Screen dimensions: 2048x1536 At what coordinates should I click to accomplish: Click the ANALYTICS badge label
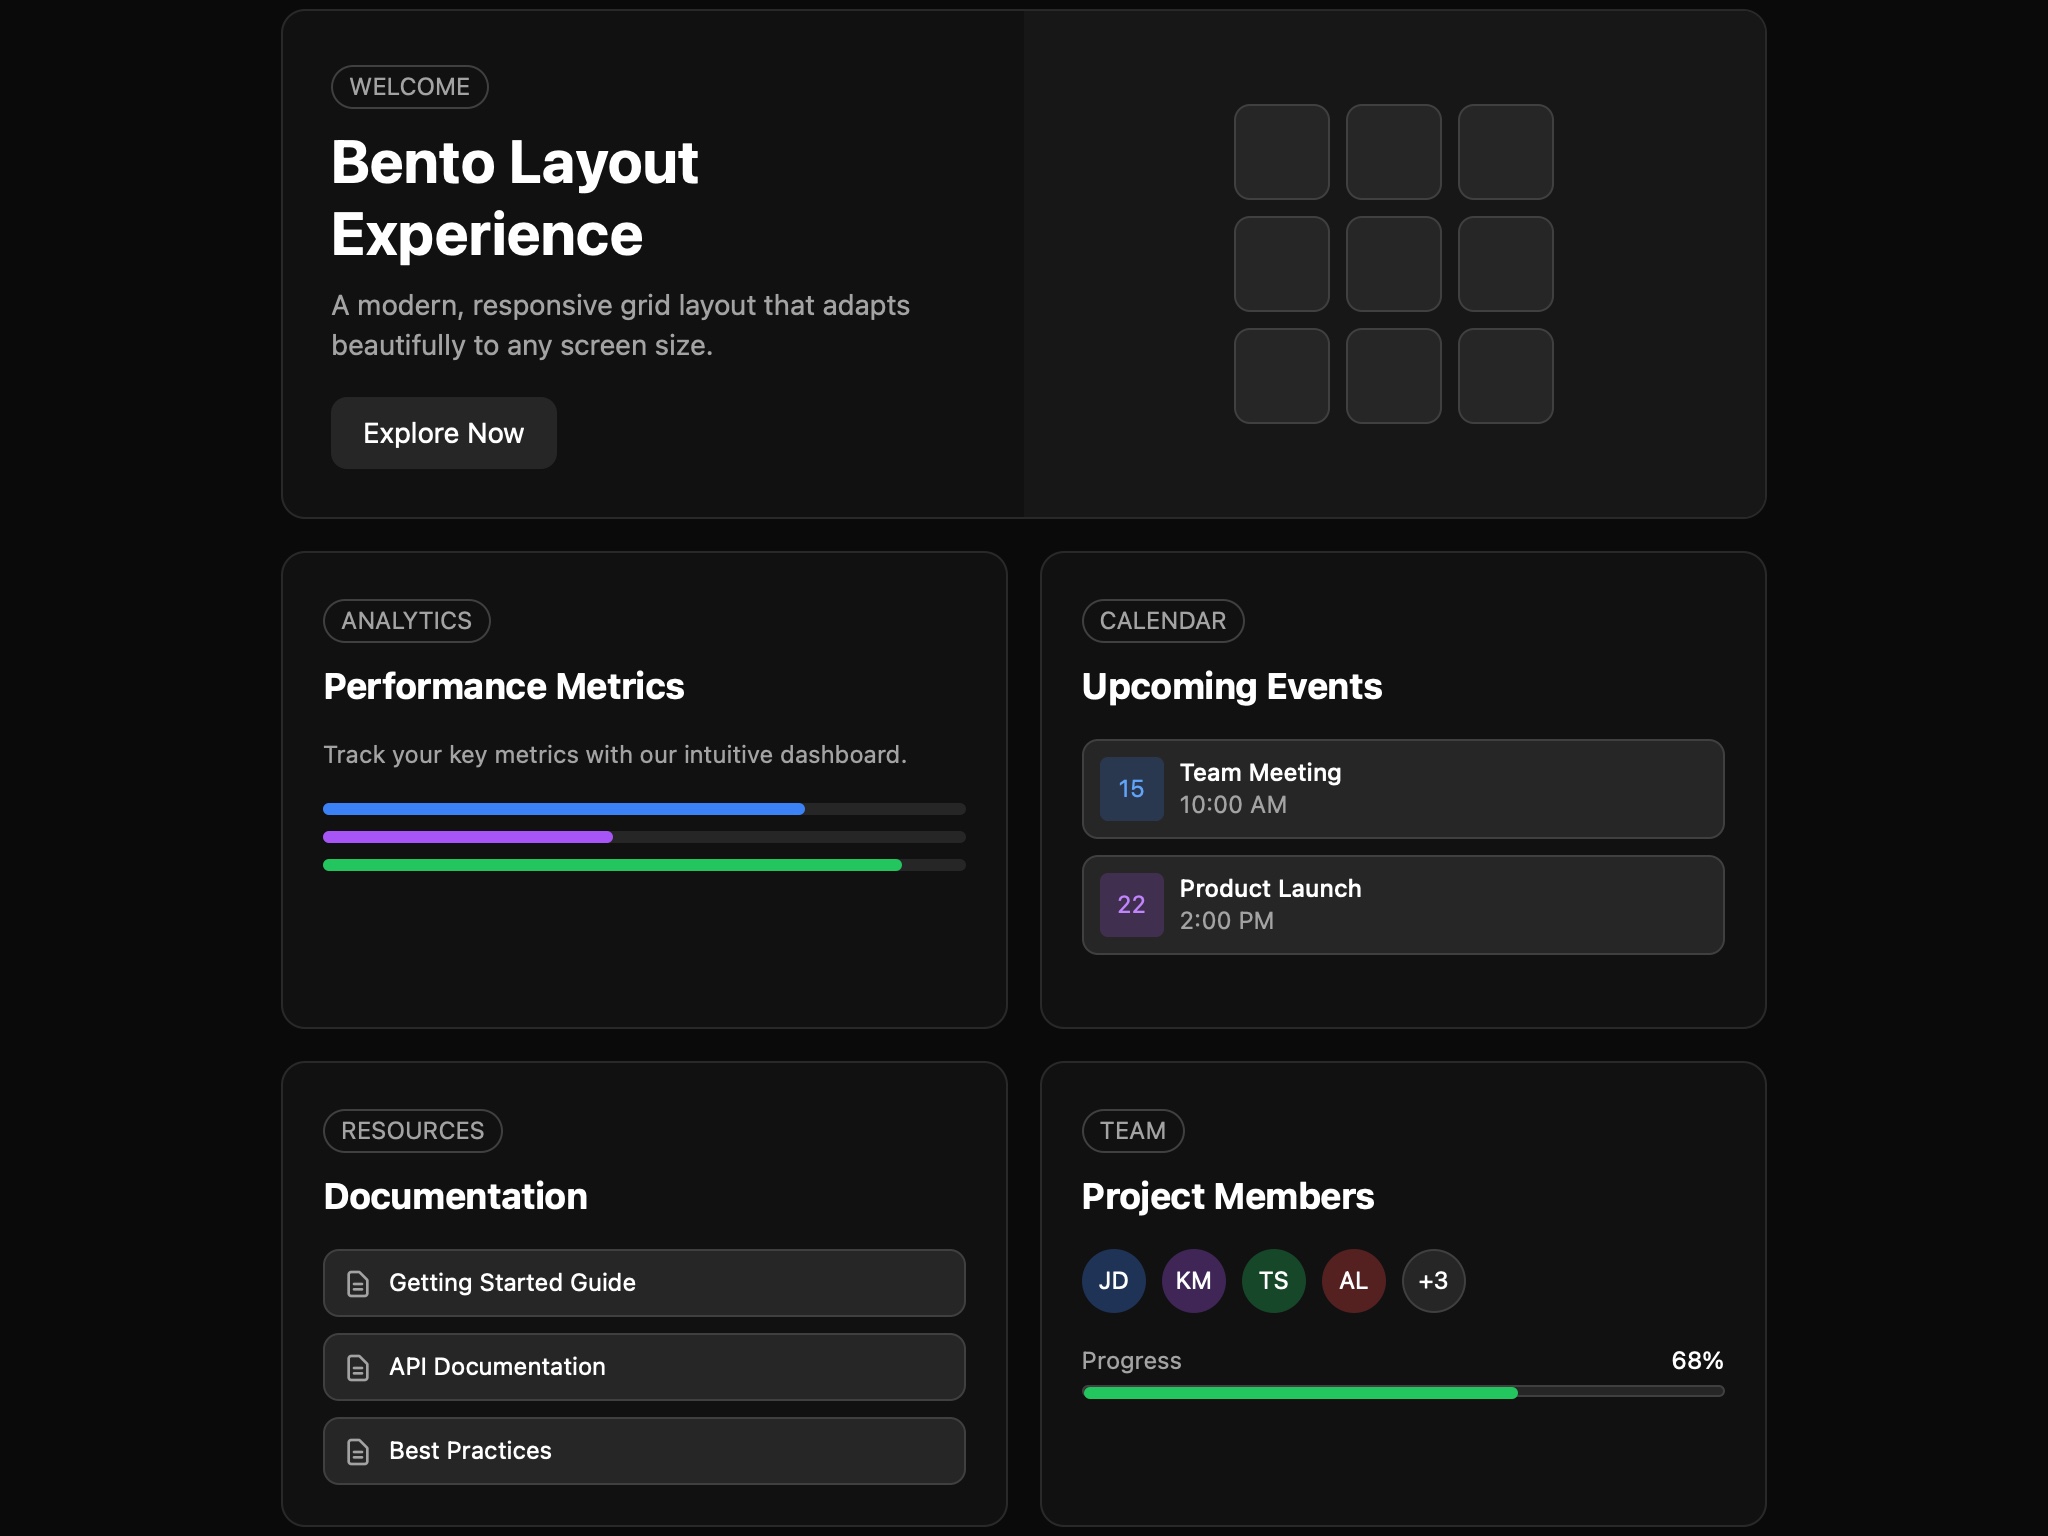click(x=406, y=620)
